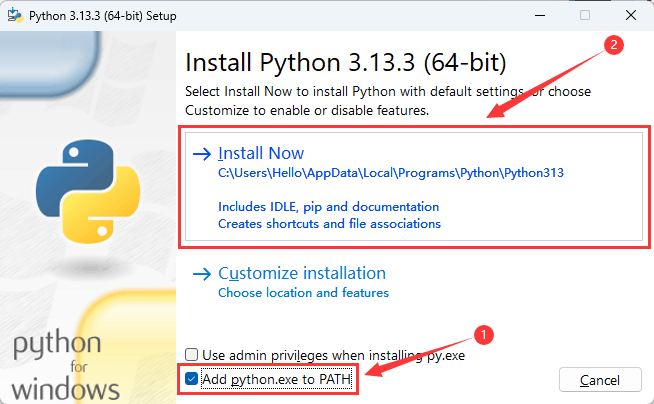Click 'Includes IDLE, pip and documentation' text
Screen dimensions: 654x404
(x=329, y=207)
